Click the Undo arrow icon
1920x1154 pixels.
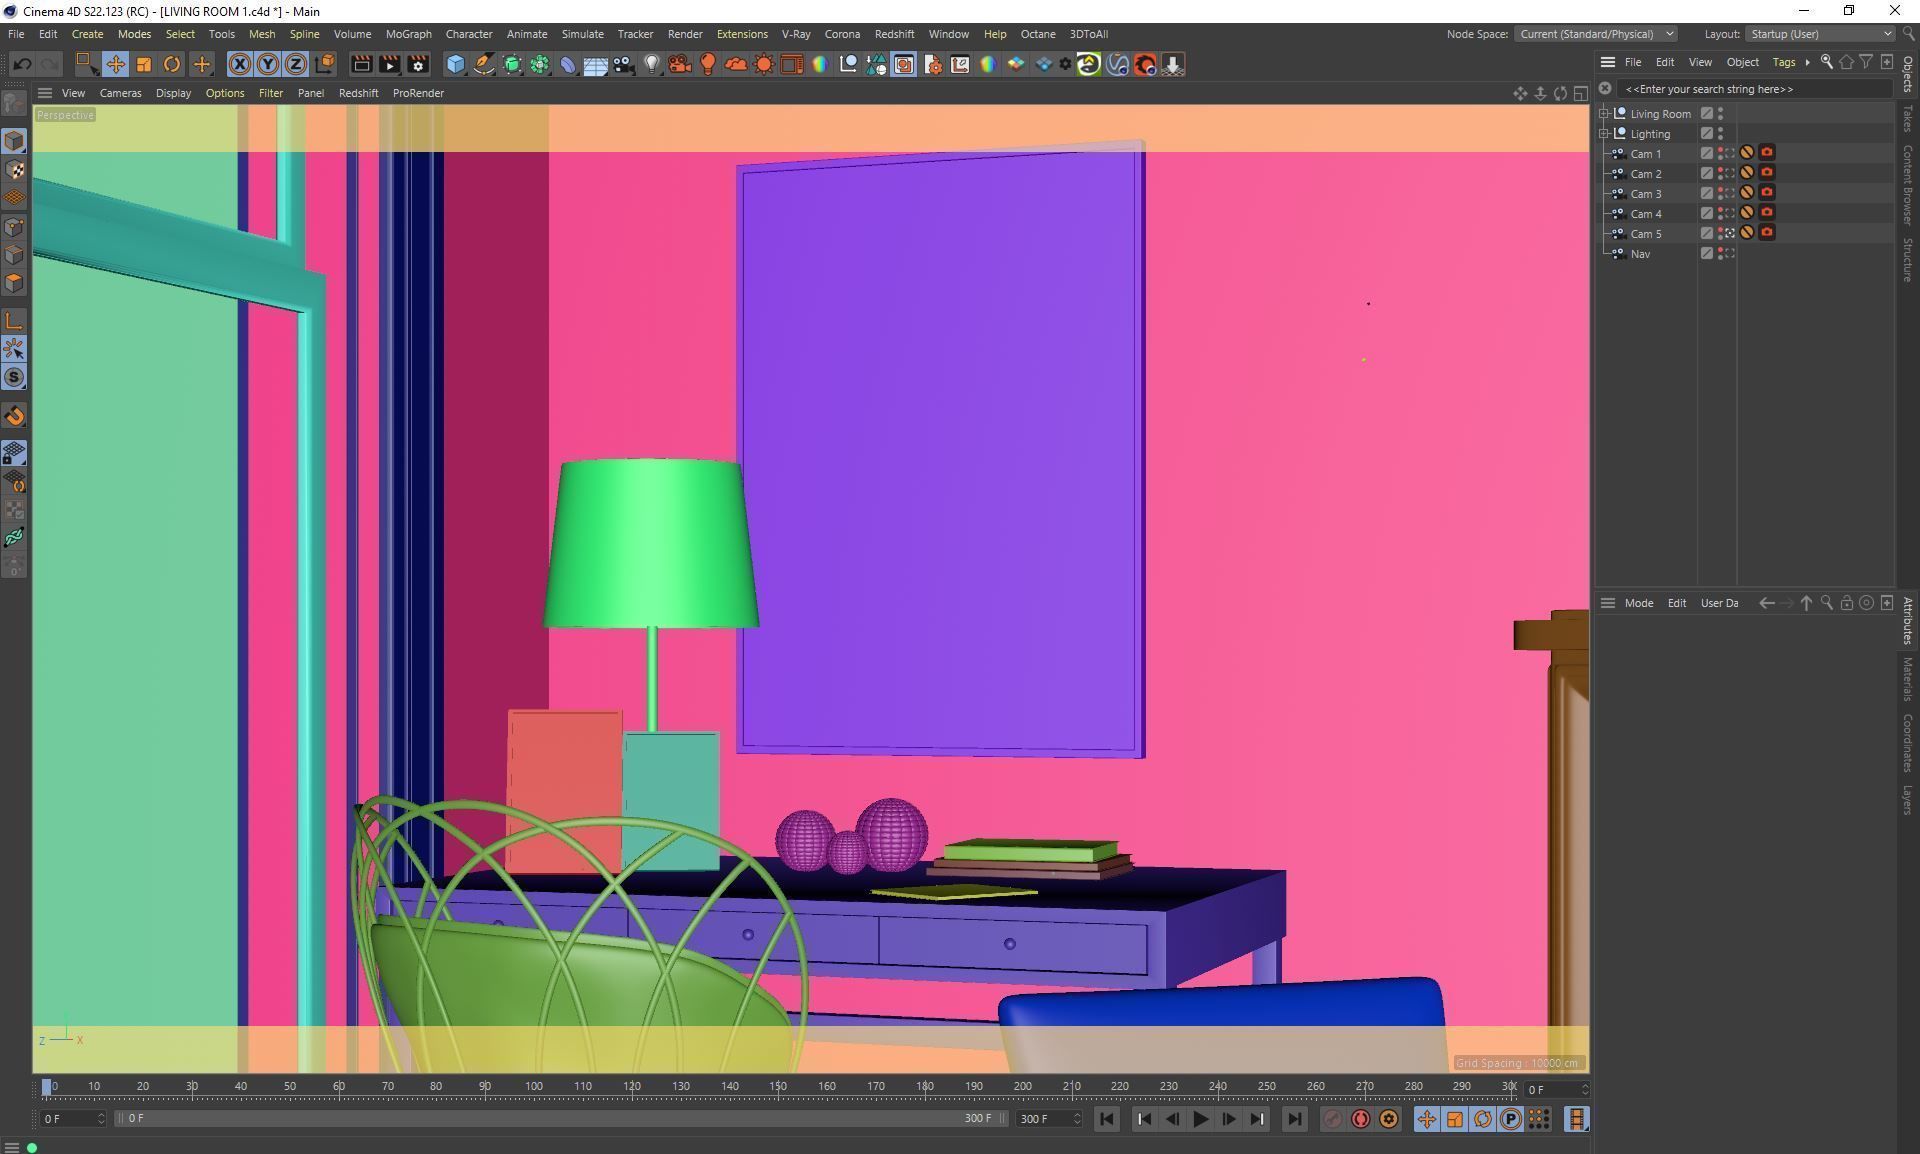pyautogui.click(x=22, y=65)
